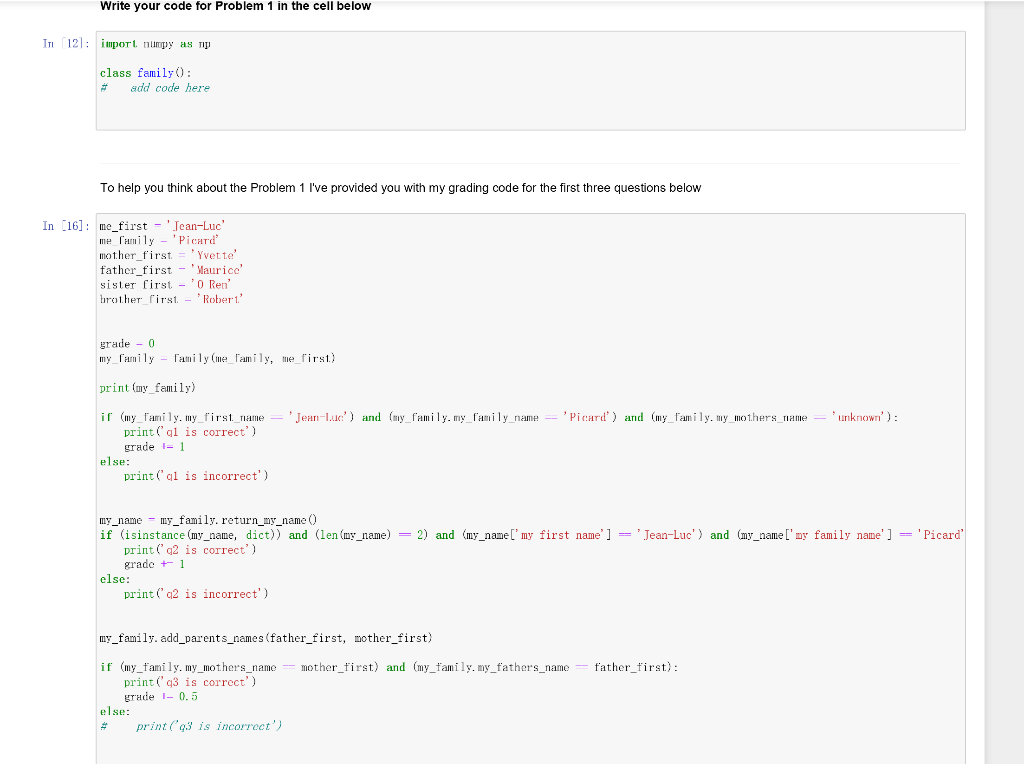Click the print('q2 is correct') line

point(190,550)
